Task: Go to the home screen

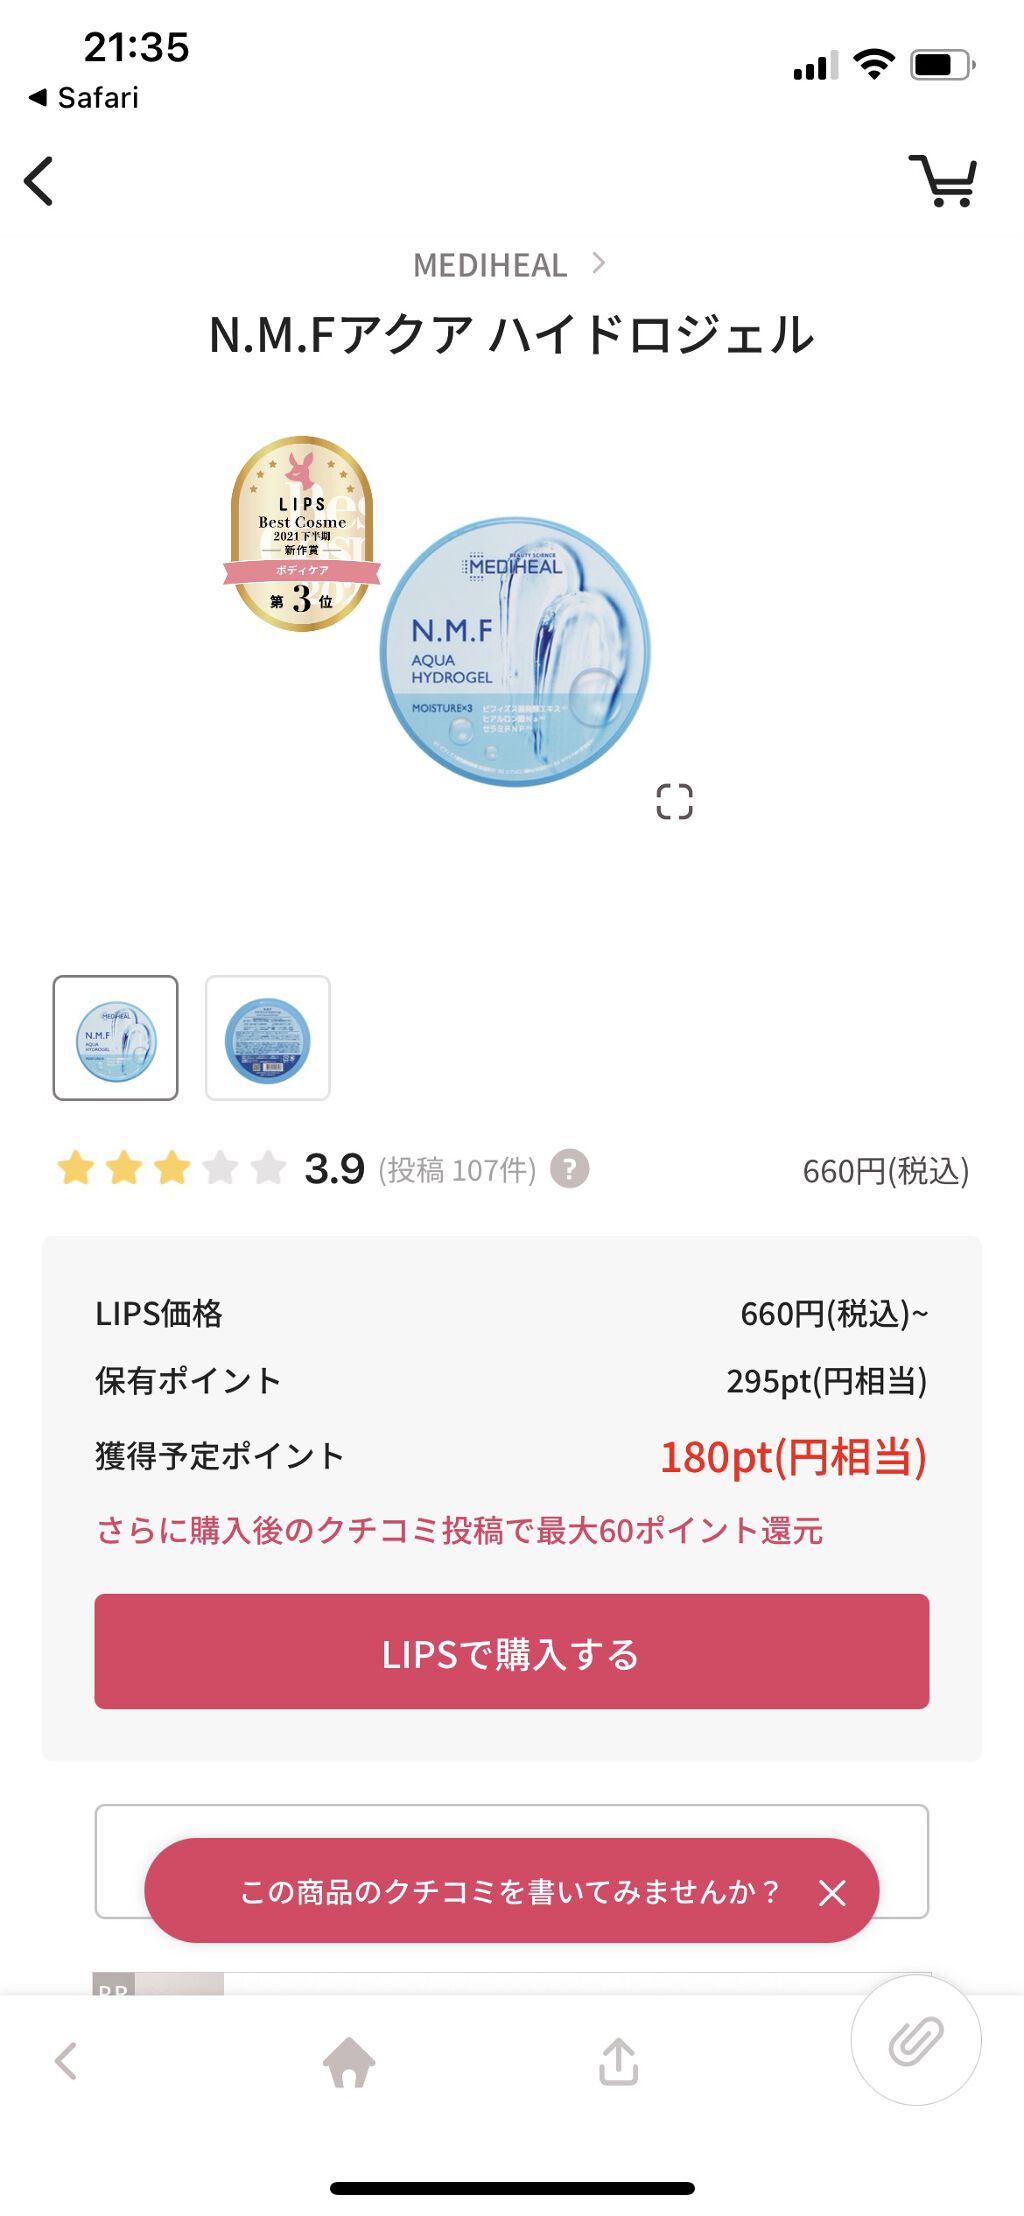Action: pyautogui.click(x=349, y=2062)
